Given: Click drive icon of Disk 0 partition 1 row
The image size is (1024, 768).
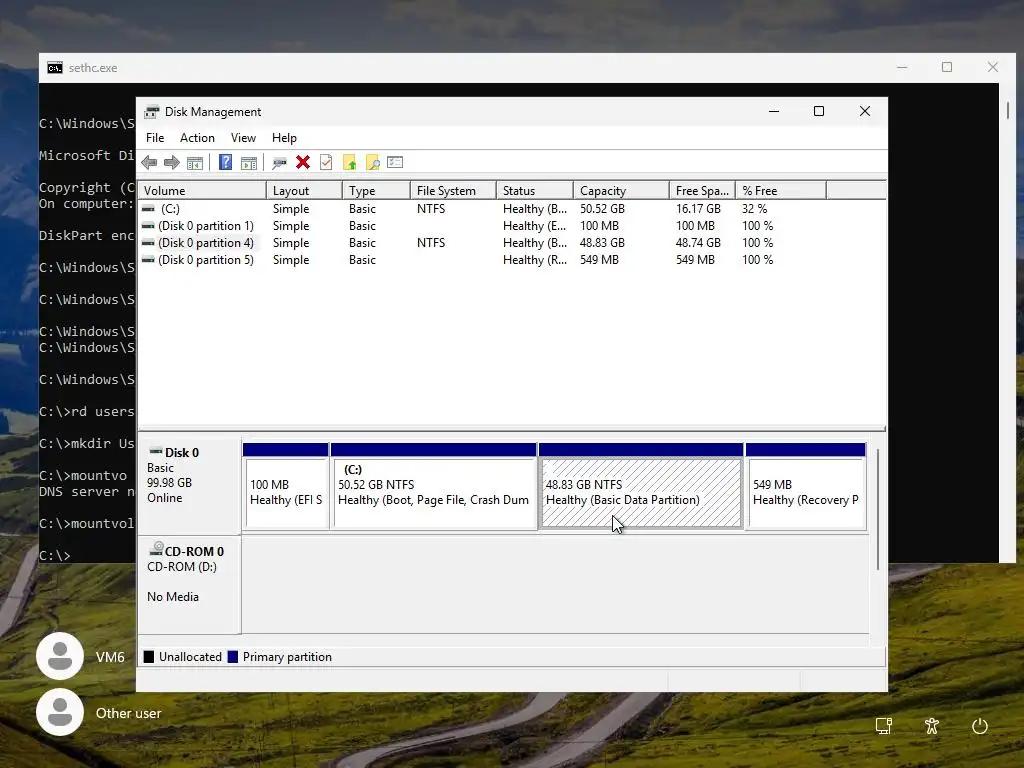Looking at the screenshot, I should (149, 225).
